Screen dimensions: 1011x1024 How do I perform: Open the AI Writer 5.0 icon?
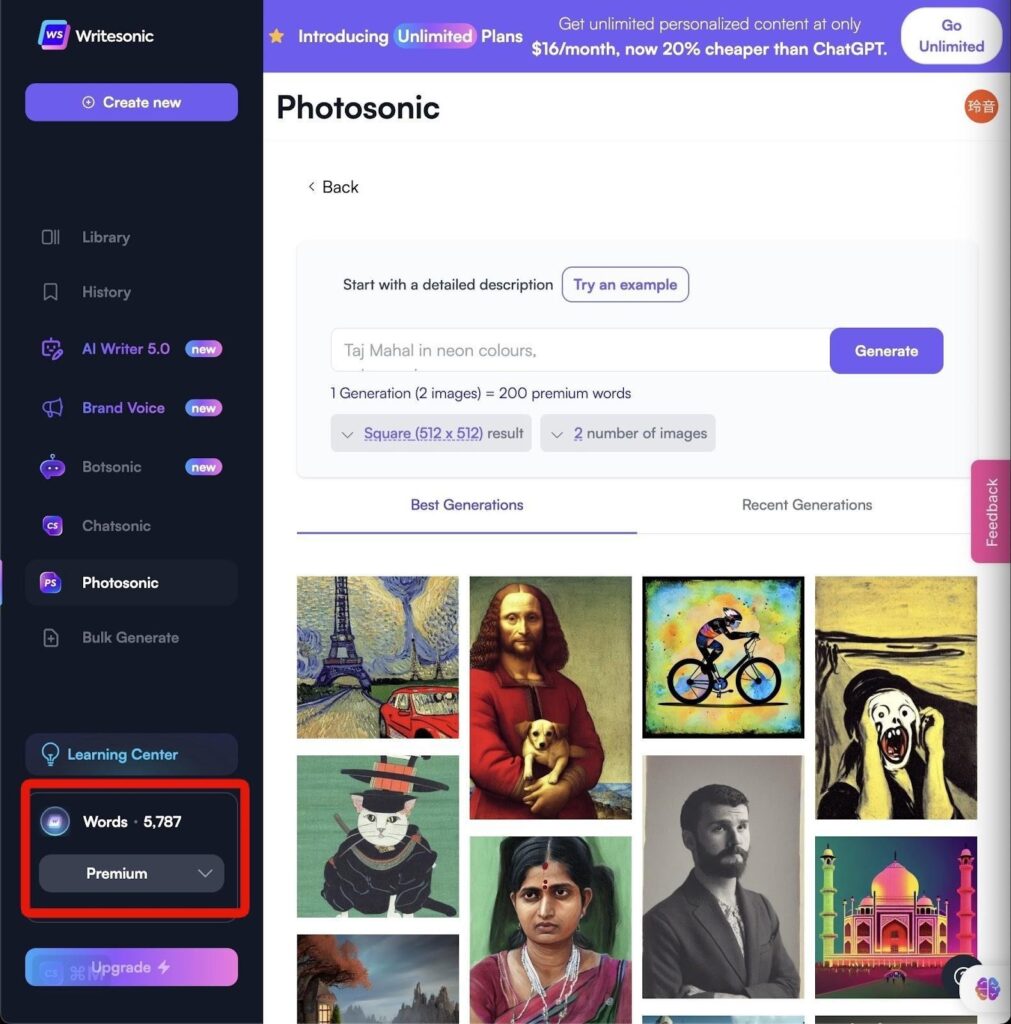pos(52,349)
